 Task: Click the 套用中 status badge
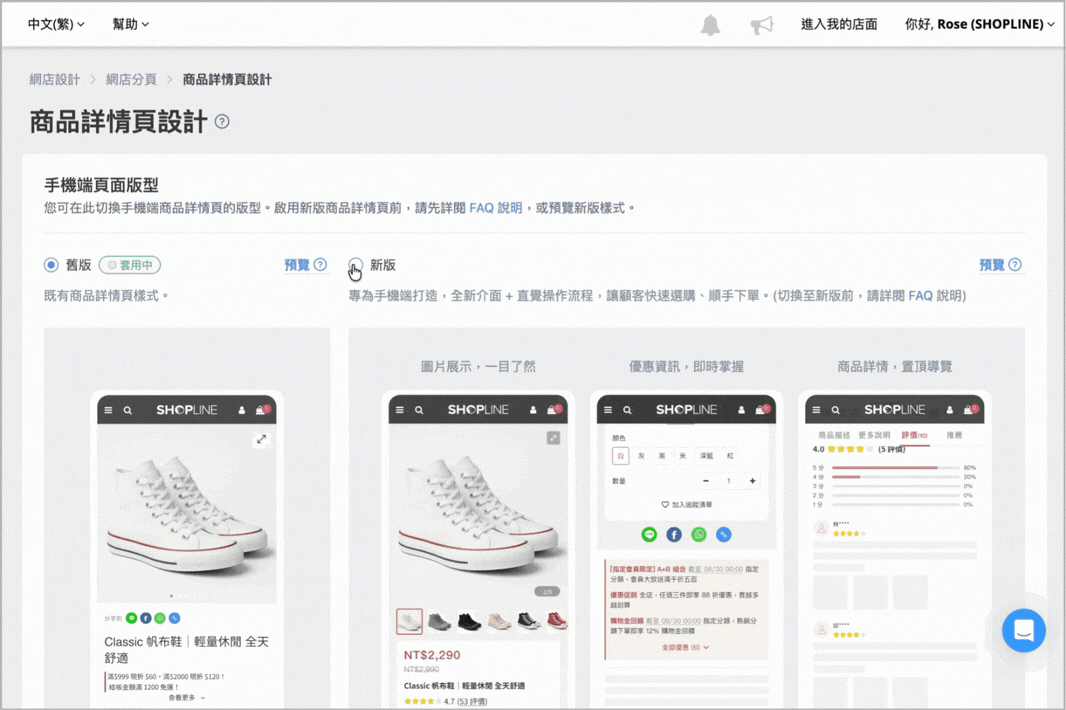click(x=130, y=265)
